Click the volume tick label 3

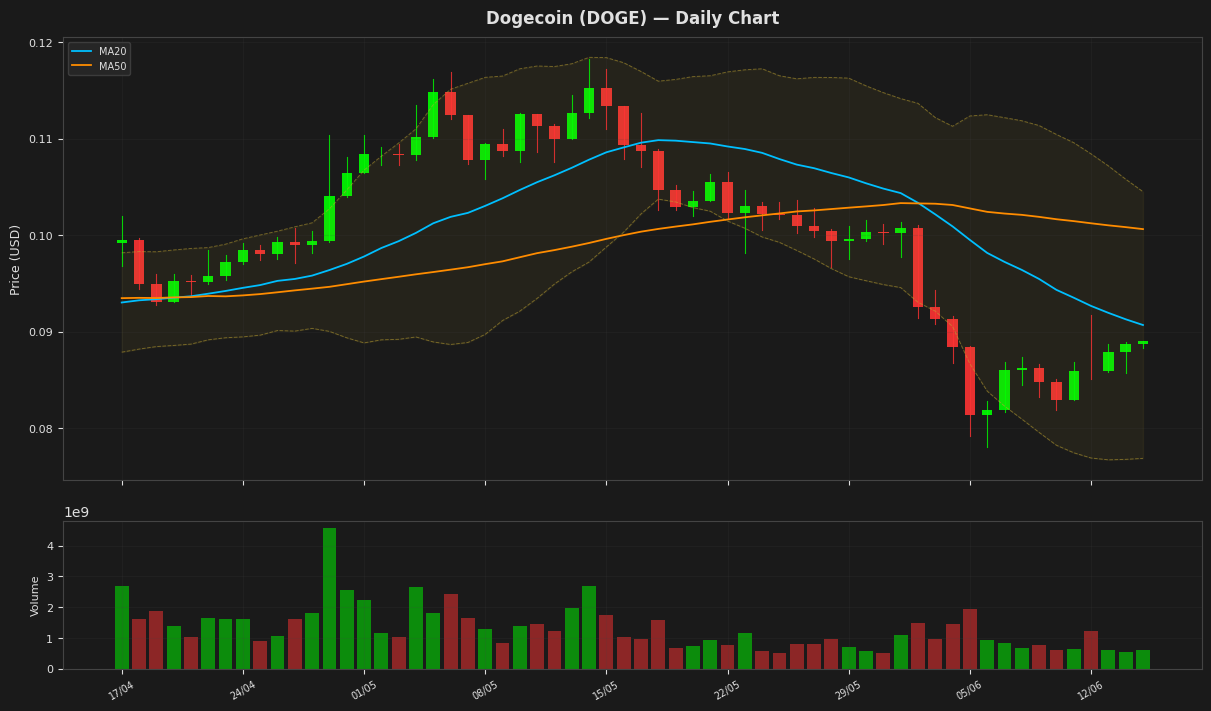(50, 578)
